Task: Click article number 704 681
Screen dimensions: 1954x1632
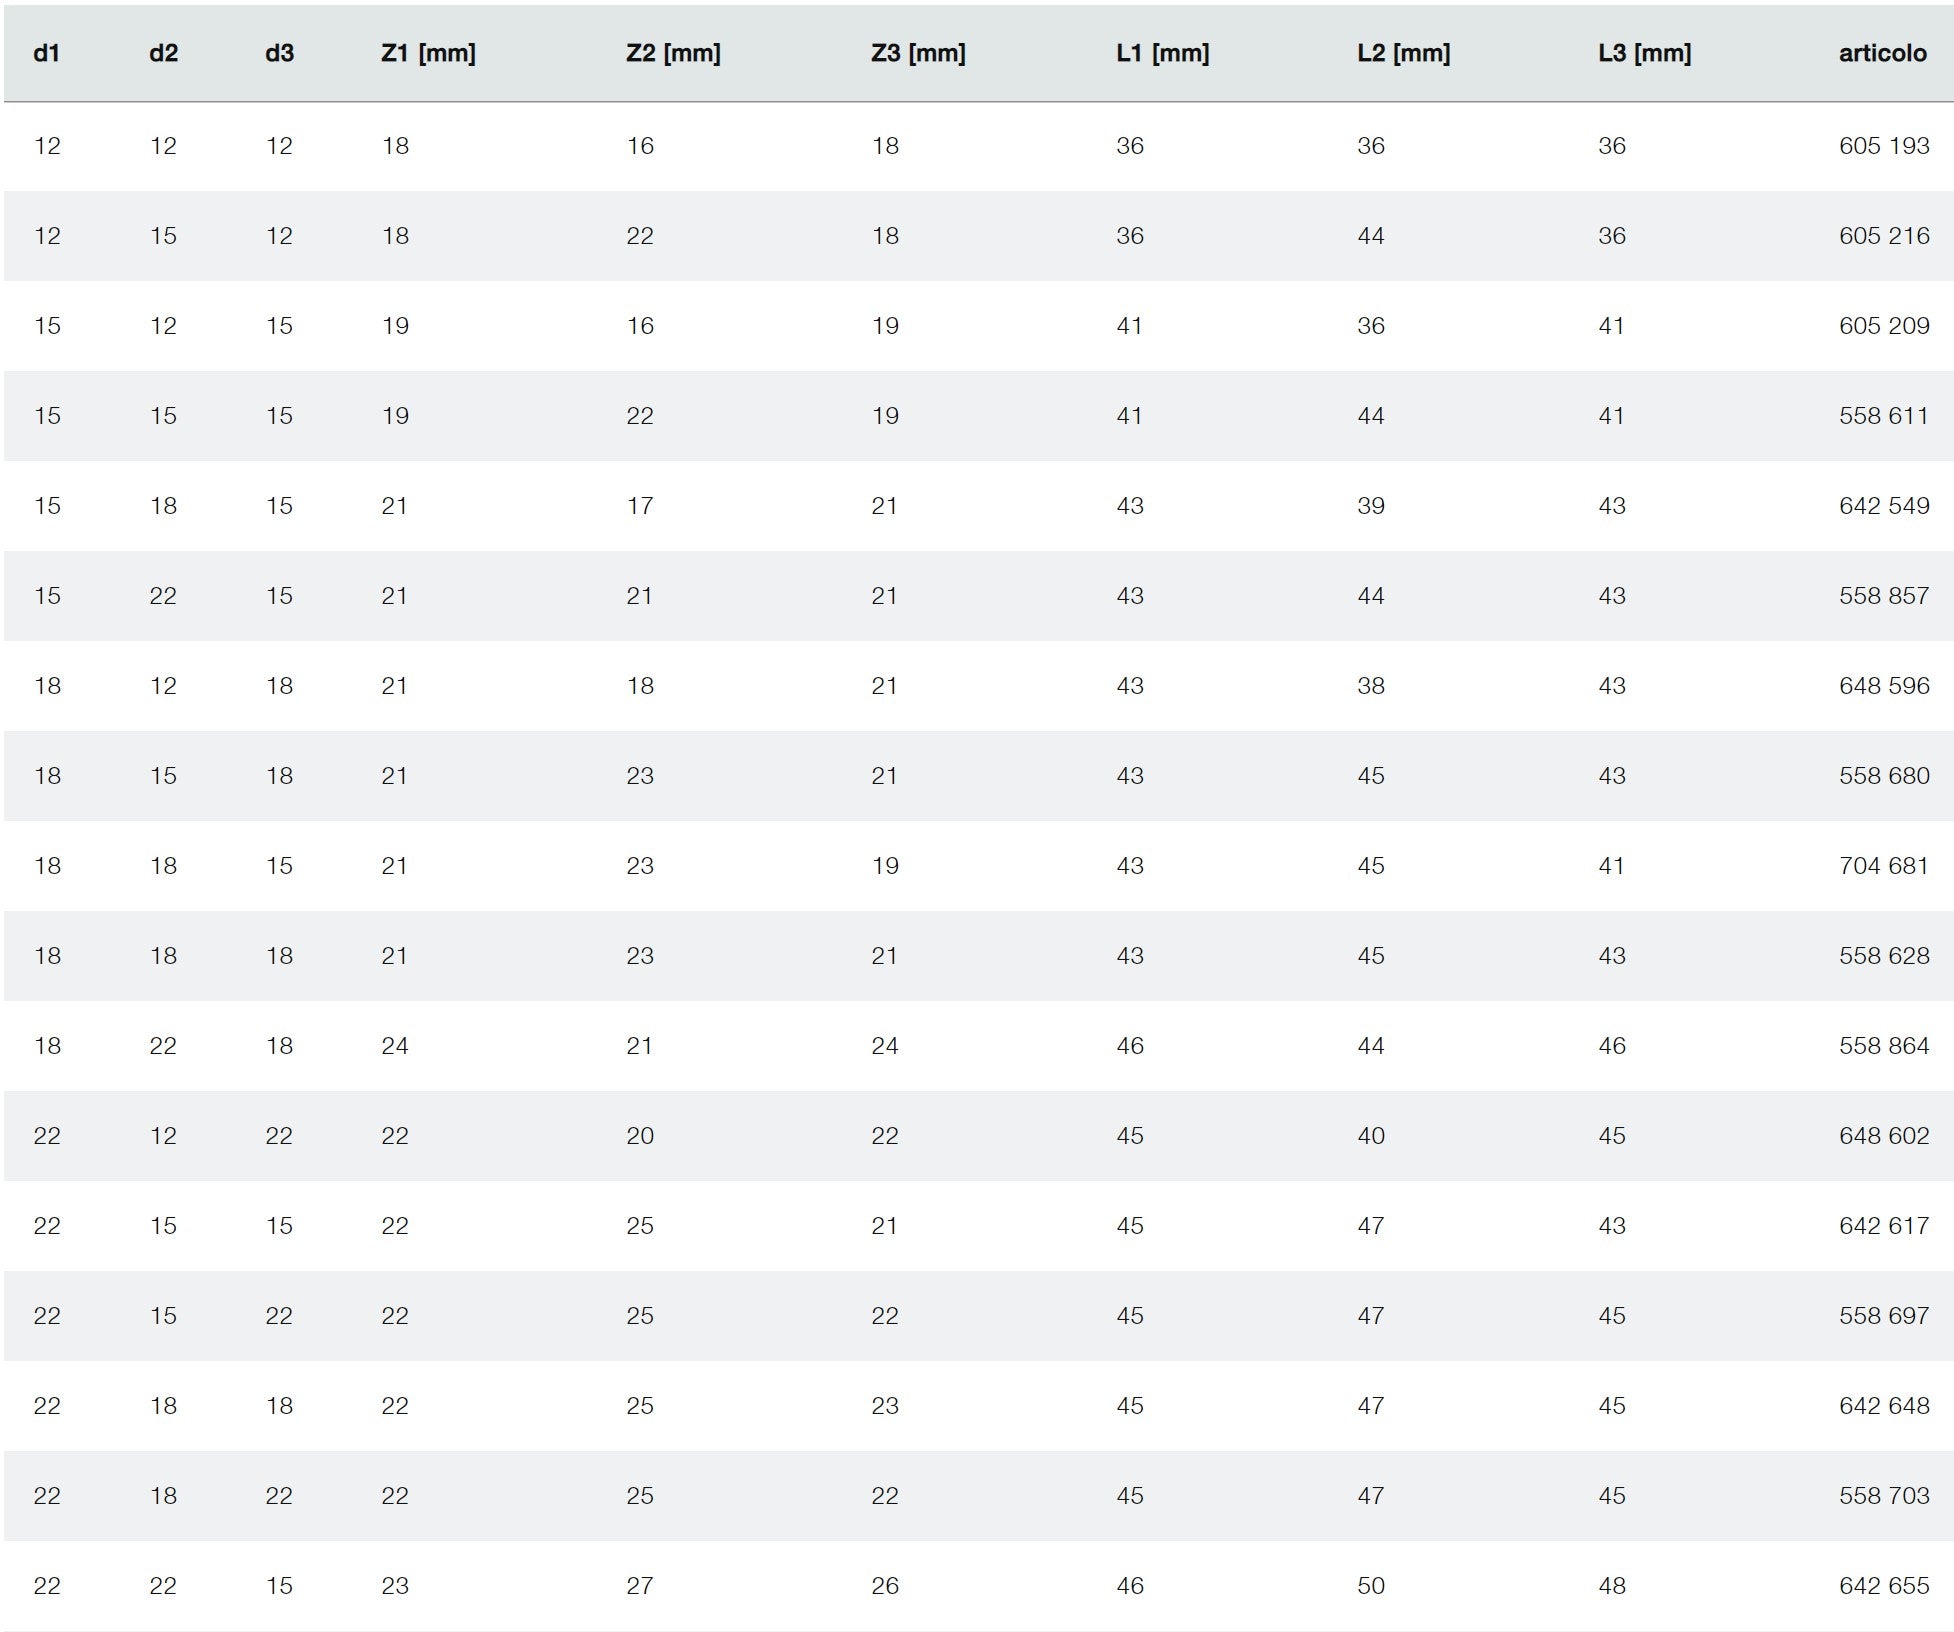Action: pos(1884,866)
